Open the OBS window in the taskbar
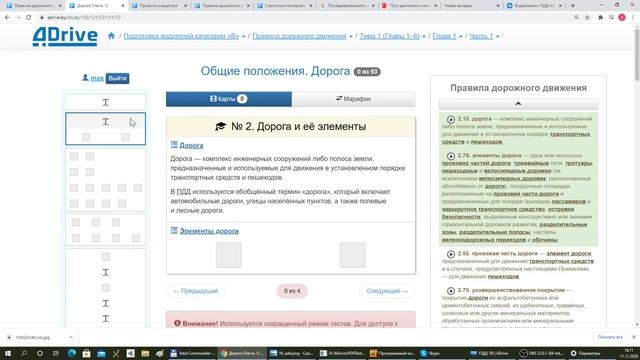 pos(541,353)
